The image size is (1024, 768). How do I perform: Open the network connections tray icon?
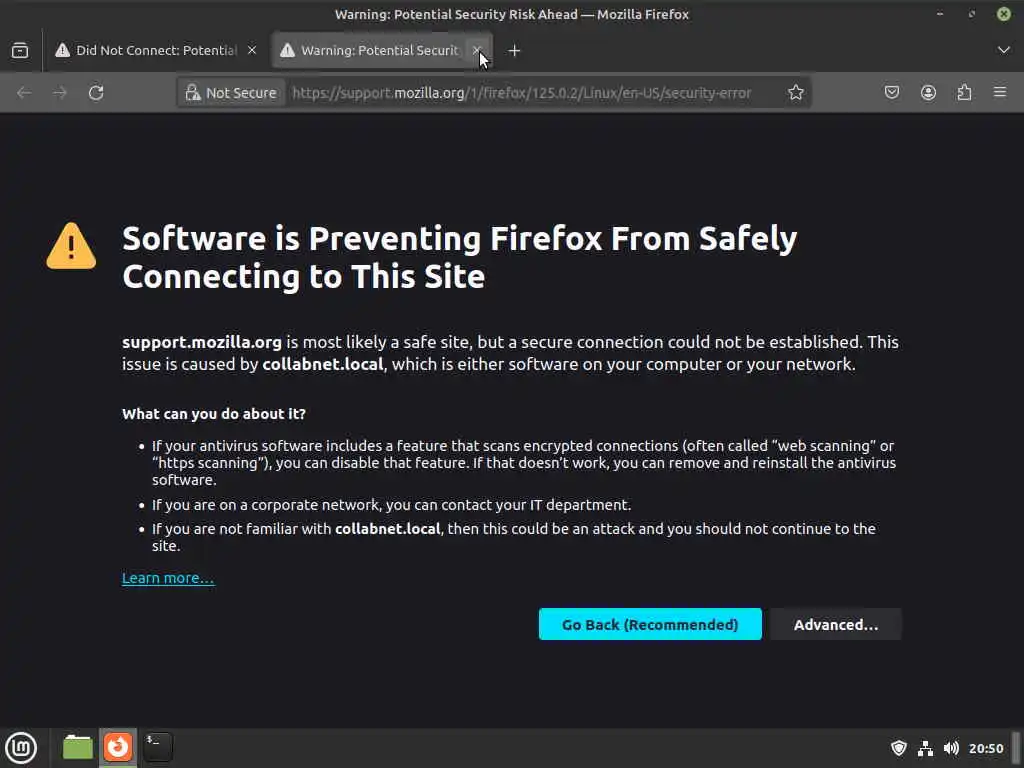click(x=925, y=748)
